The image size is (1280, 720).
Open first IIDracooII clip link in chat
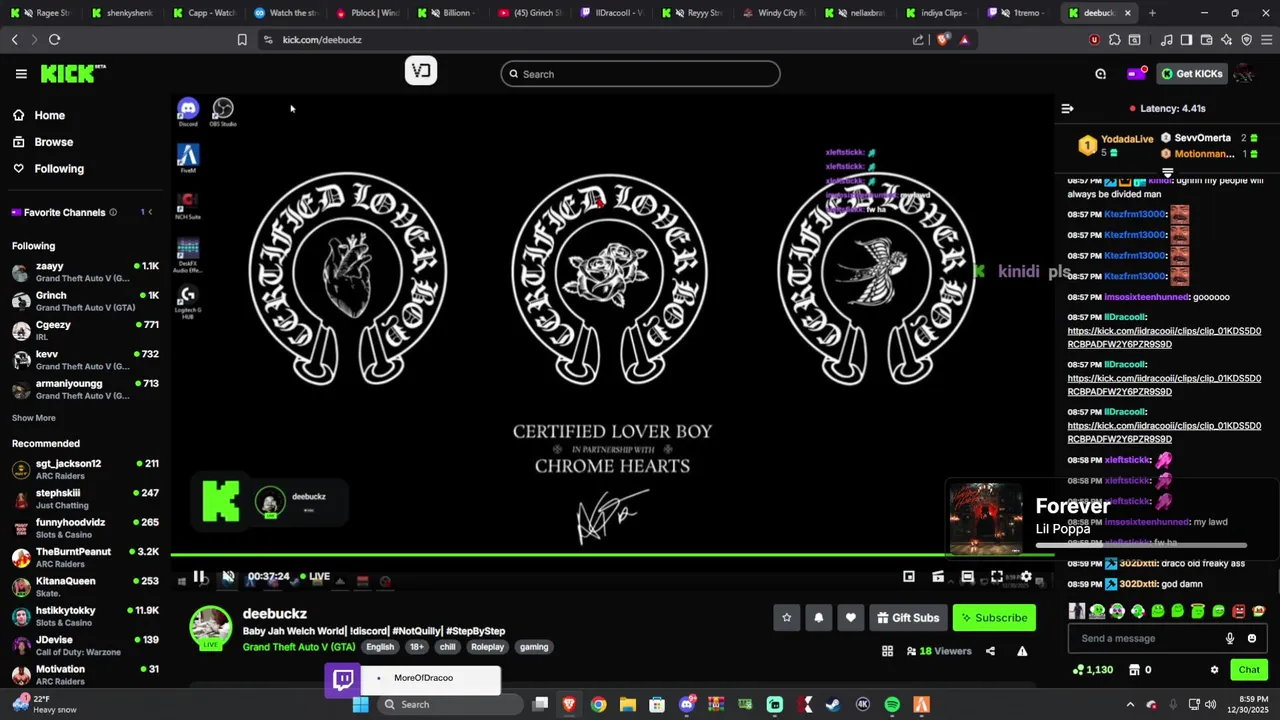coord(1164,337)
